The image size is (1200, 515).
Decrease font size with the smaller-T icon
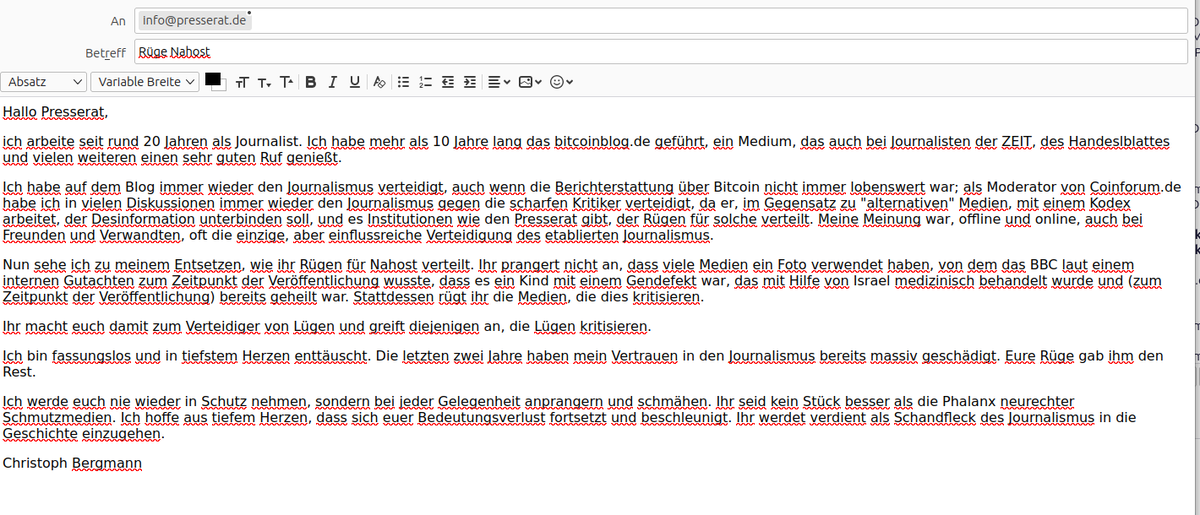265,82
